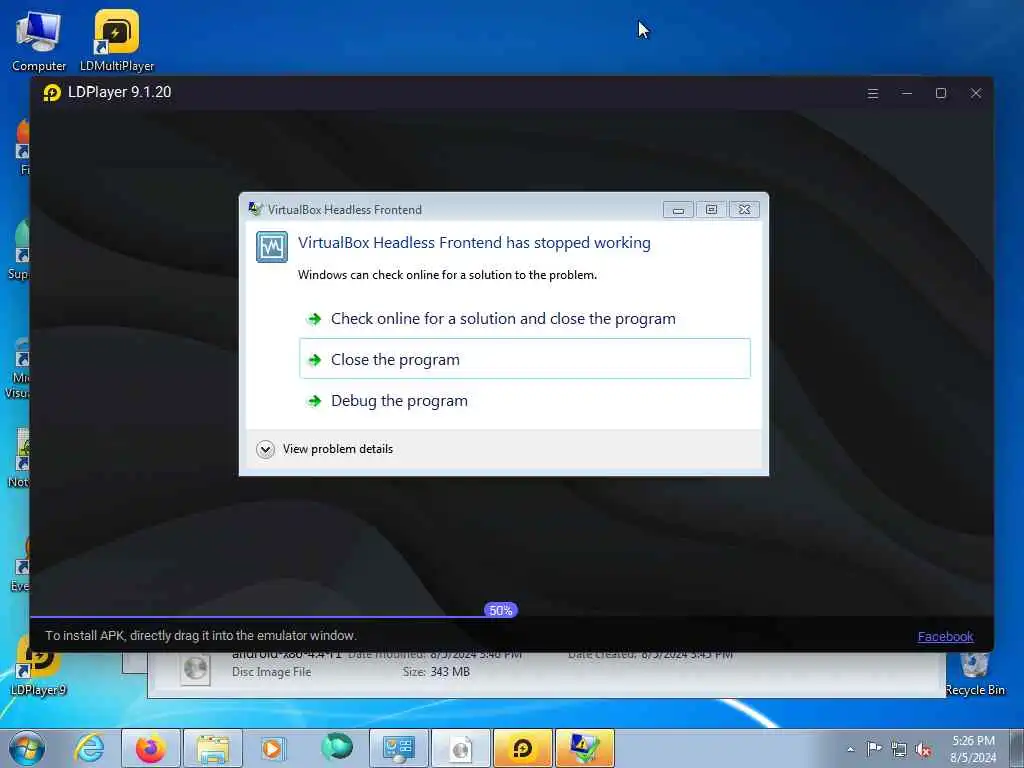1024x768 pixels.
Task: Click the muted volume tray icon
Action: pos(923,749)
